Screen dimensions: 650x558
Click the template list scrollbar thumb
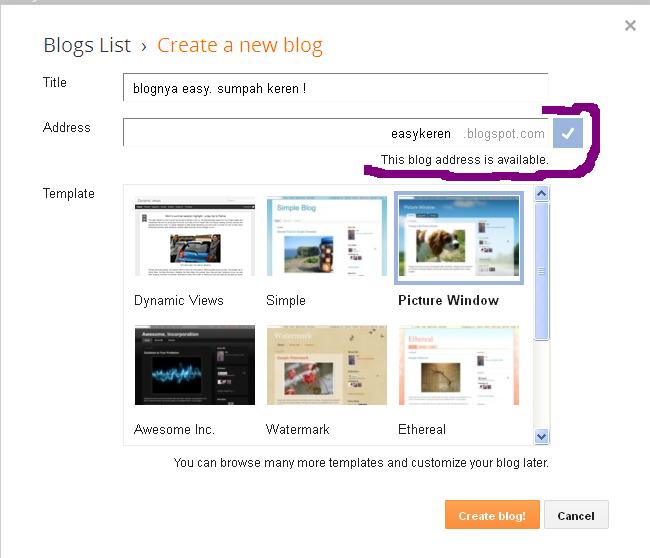(542, 271)
